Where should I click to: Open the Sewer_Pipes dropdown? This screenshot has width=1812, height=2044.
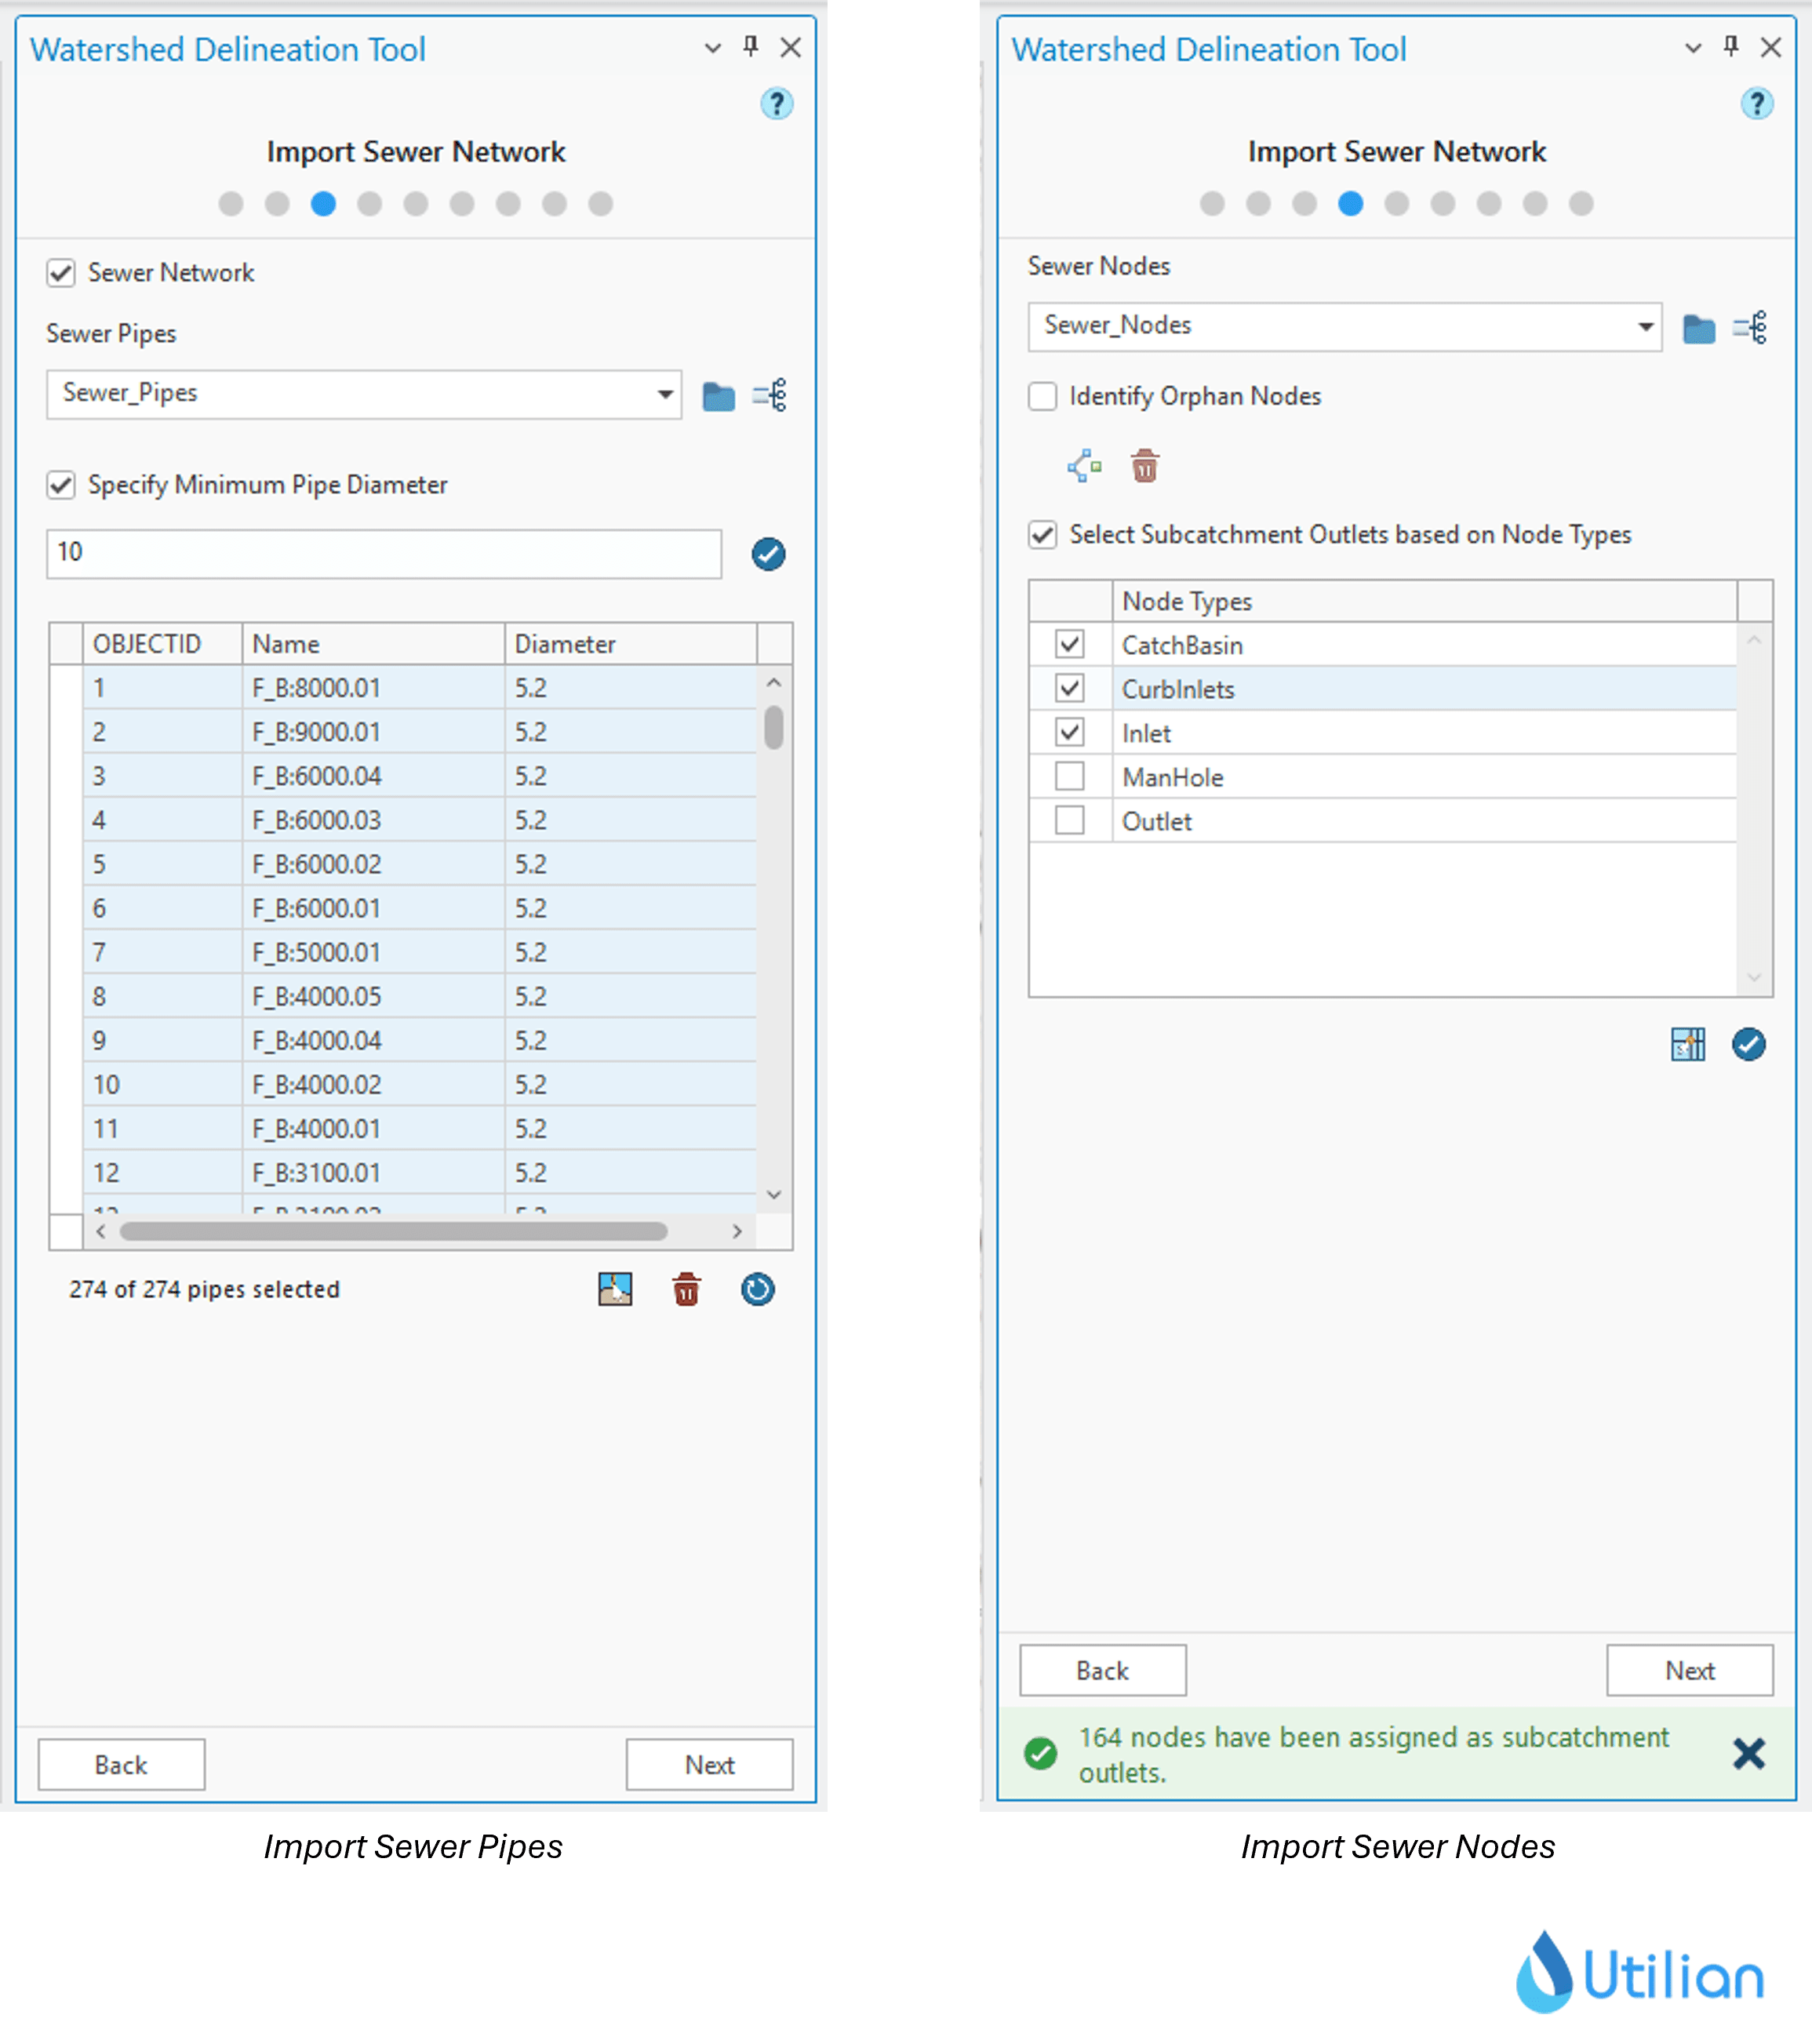pyautogui.click(x=664, y=394)
